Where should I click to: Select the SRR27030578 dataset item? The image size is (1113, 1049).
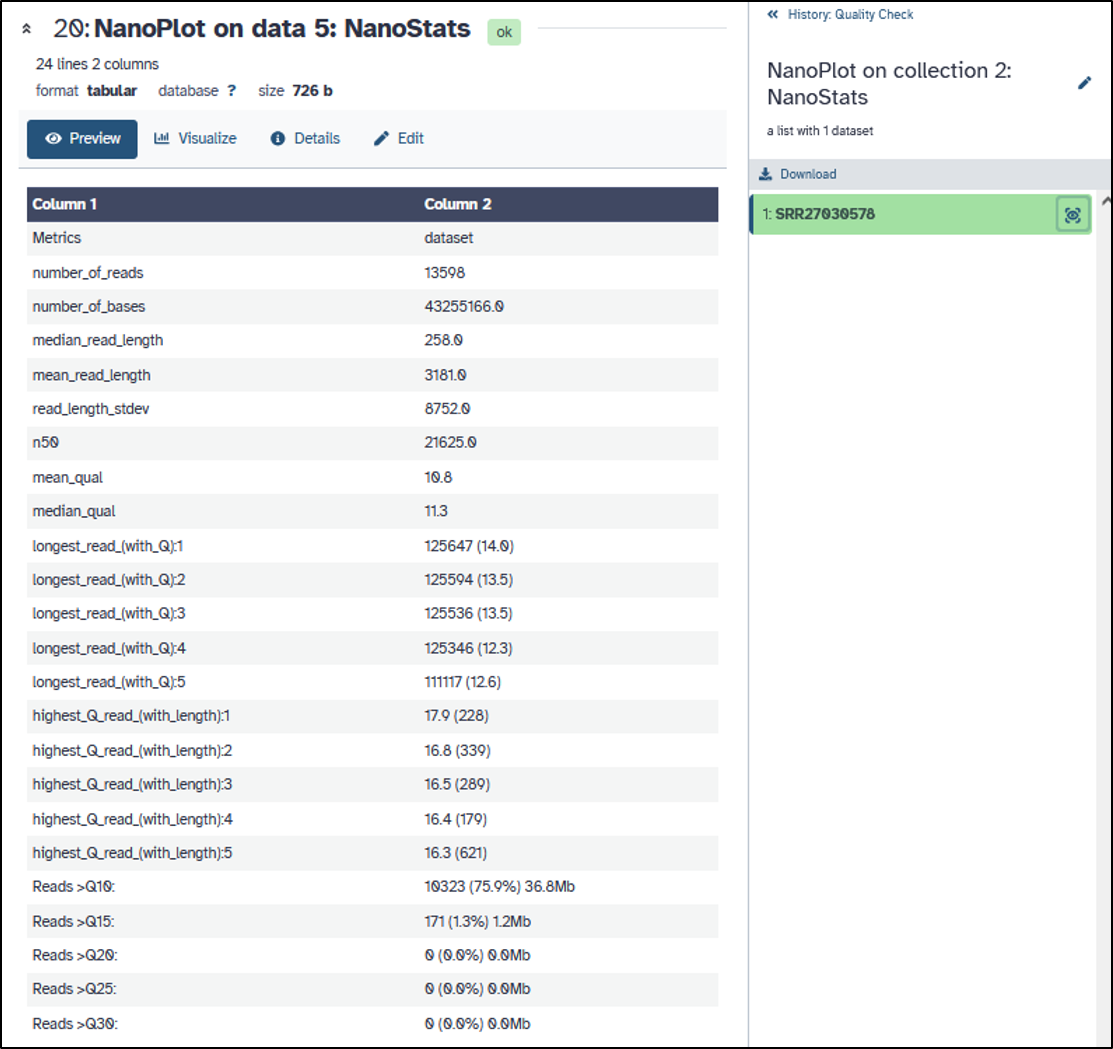[x=920, y=214]
